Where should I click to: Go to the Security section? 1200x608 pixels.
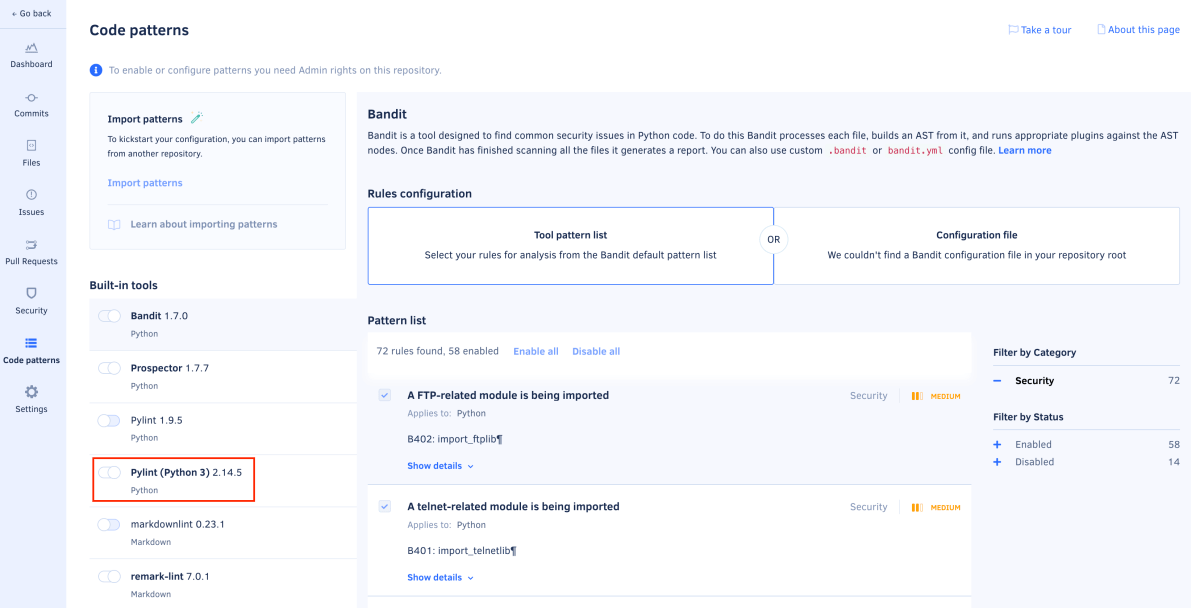pyautogui.click(x=31, y=302)
